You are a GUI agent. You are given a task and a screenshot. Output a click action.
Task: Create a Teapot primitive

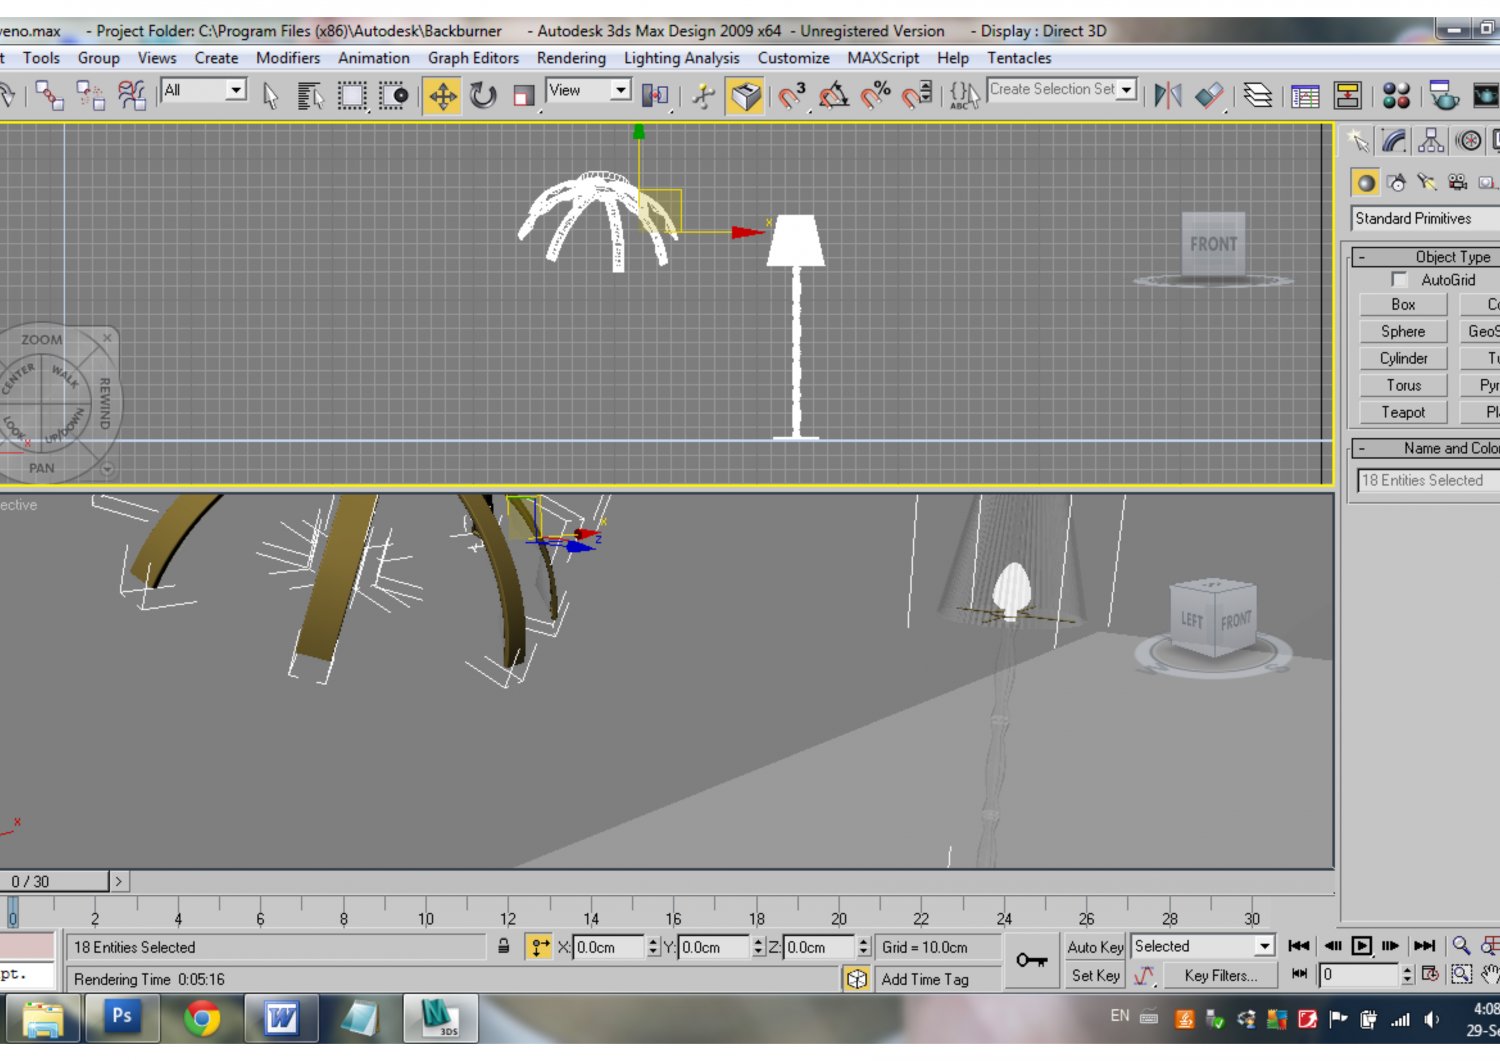click(1402, 412)
